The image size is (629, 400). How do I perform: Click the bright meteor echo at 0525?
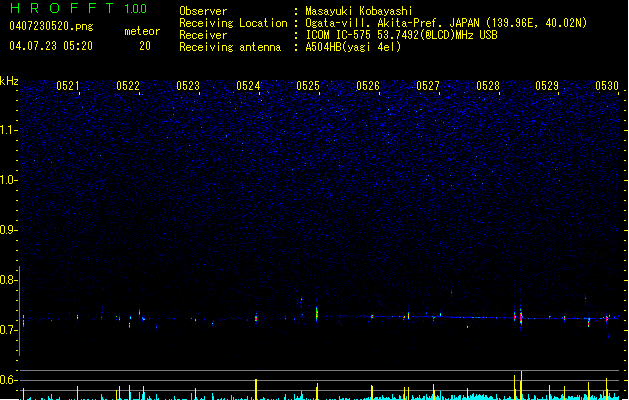[317, 314]
